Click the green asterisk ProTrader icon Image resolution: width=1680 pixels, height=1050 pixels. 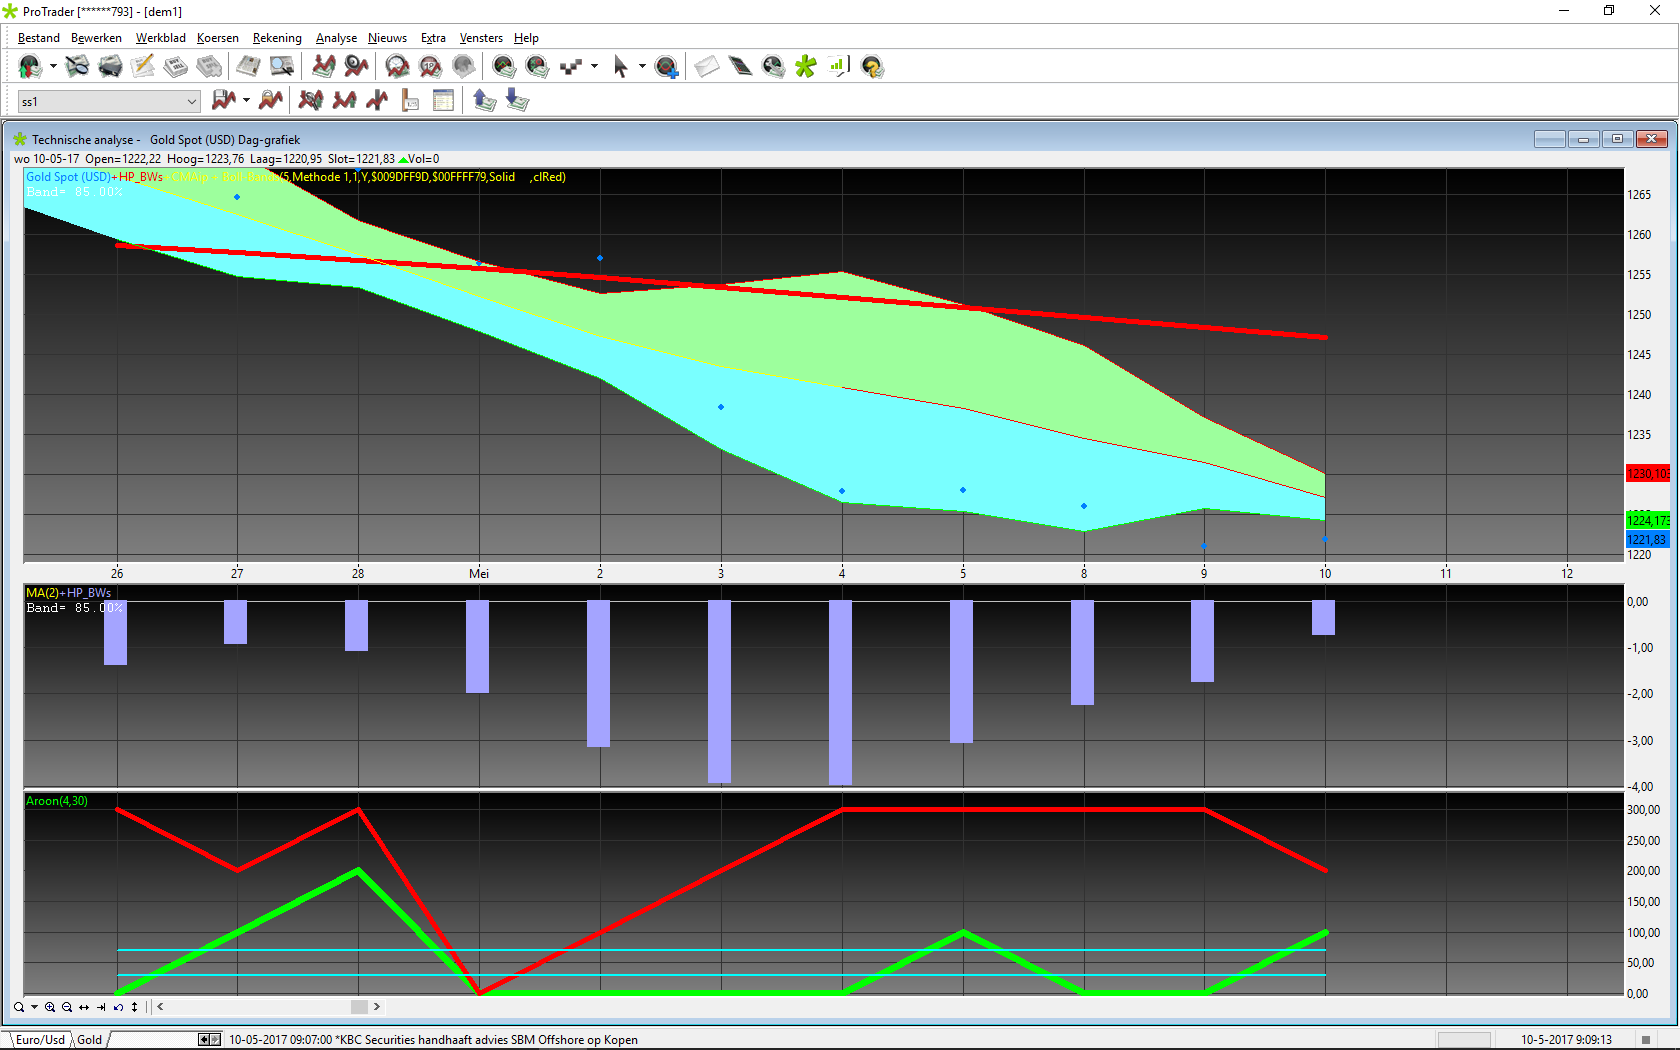[806, 67]
